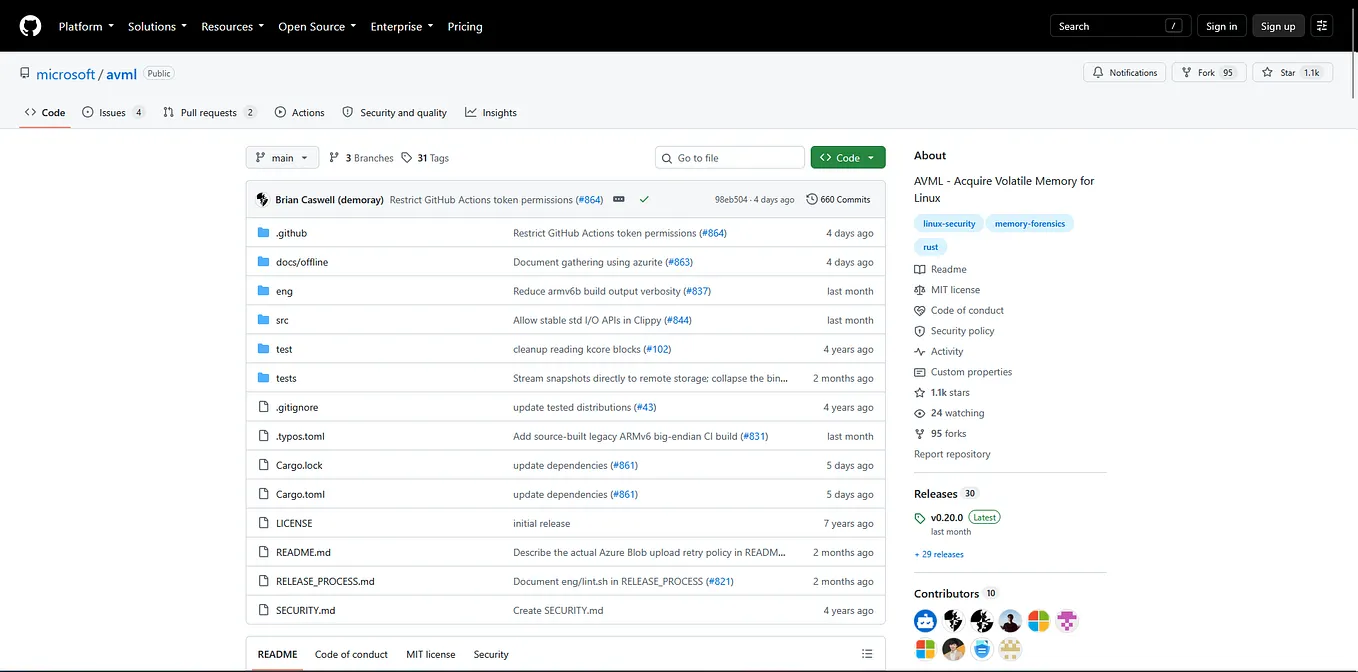The width and height of the screenshot is (1358, 672).
Task: Open the Open Source dropdown menu
Action: coord(317,27)
